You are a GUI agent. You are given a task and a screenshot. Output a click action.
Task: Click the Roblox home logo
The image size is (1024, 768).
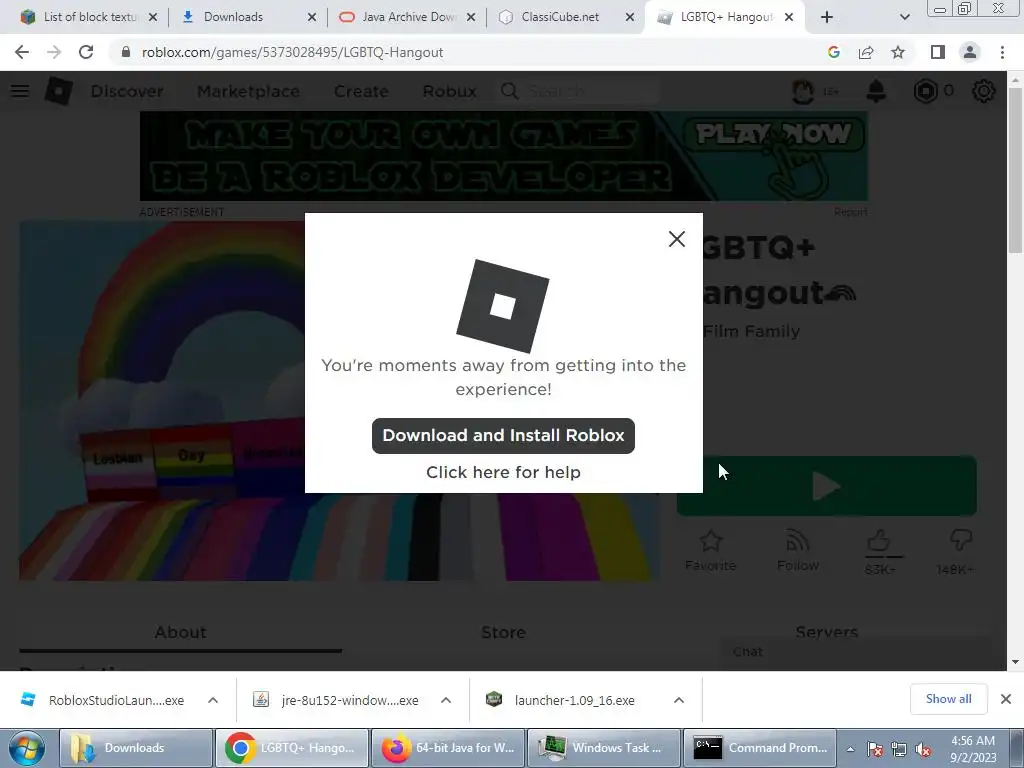(x=58, y=91)
